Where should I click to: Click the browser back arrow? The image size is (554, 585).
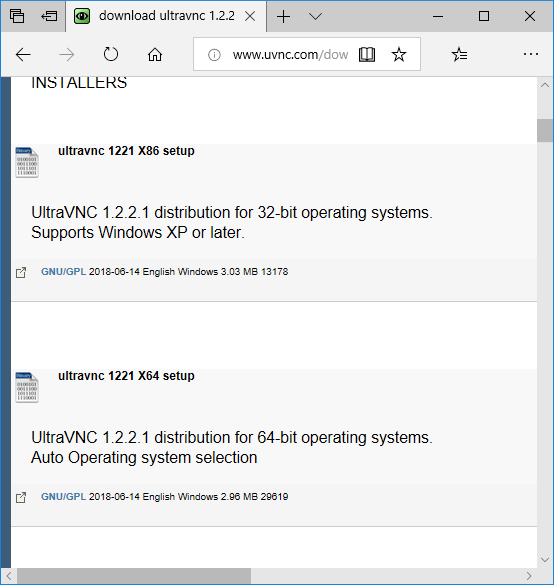(x=23, y=55)
